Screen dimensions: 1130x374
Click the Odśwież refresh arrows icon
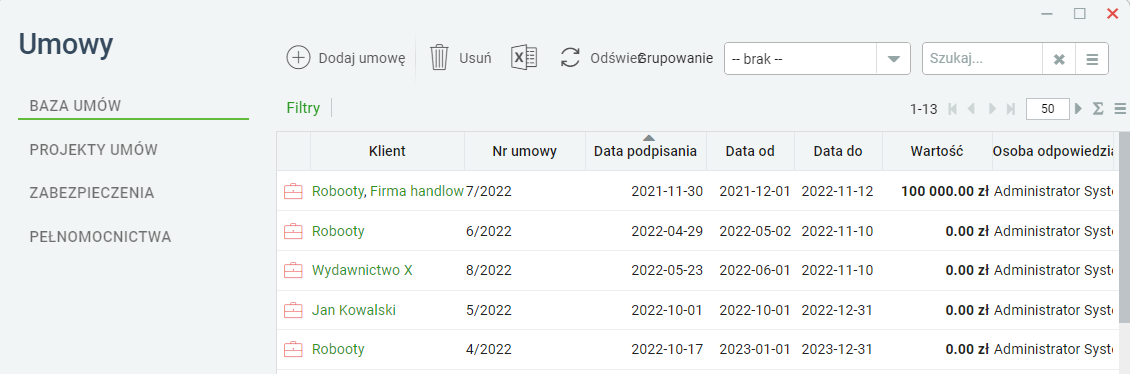pyautogui.click(x=570, y=58)
